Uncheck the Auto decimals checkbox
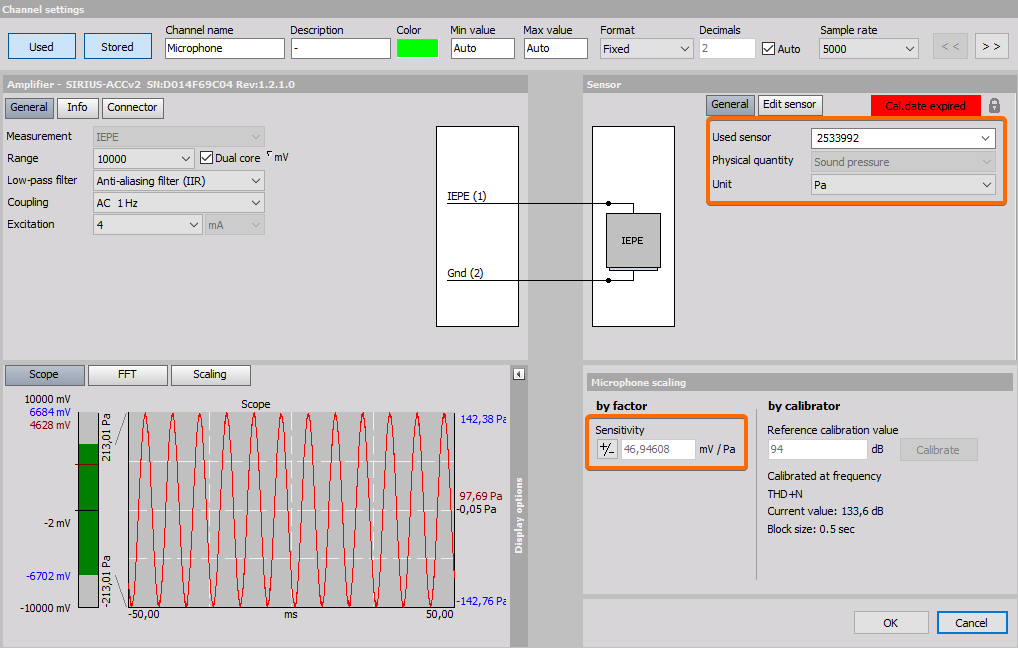 click(x=769, y=49)
